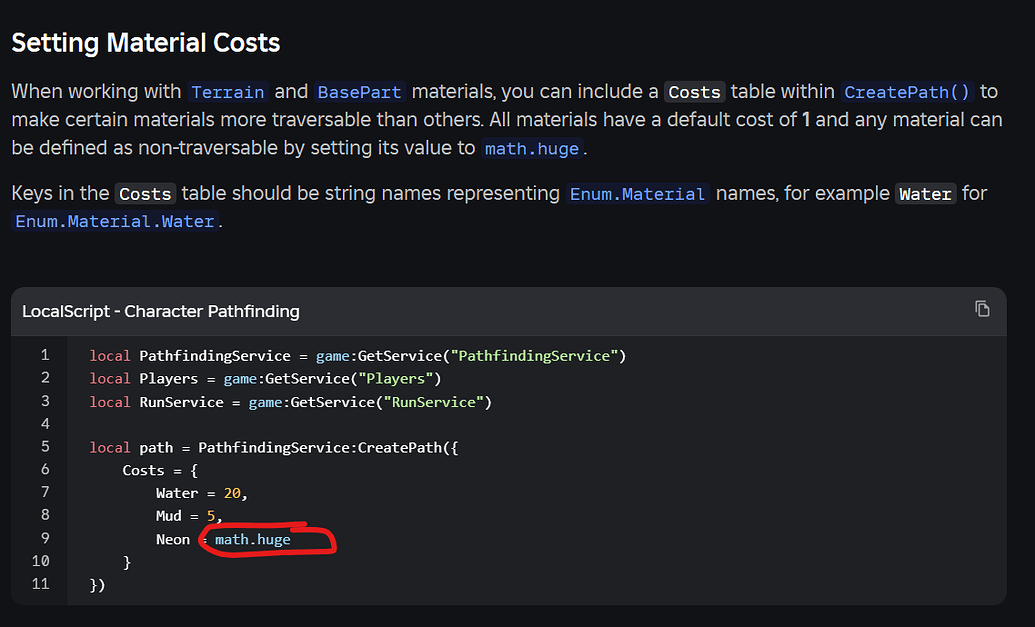This screenshot has height=627, width=1035.
Task: Click line number 5 in the code gutter
Action: tap(45, 447)
